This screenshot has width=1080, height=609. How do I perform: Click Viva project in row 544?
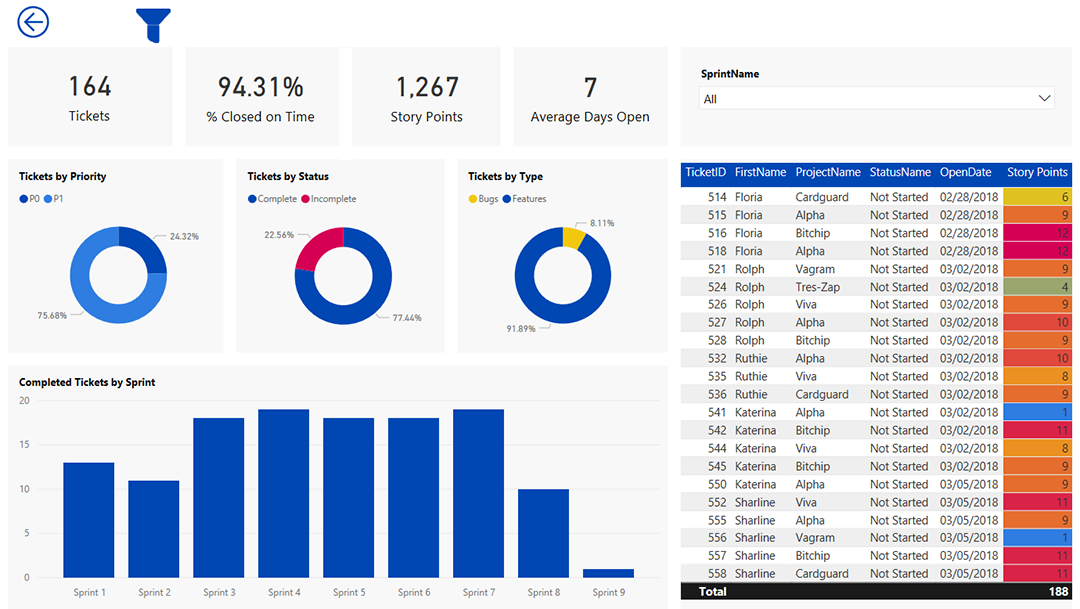click(806, 448)
